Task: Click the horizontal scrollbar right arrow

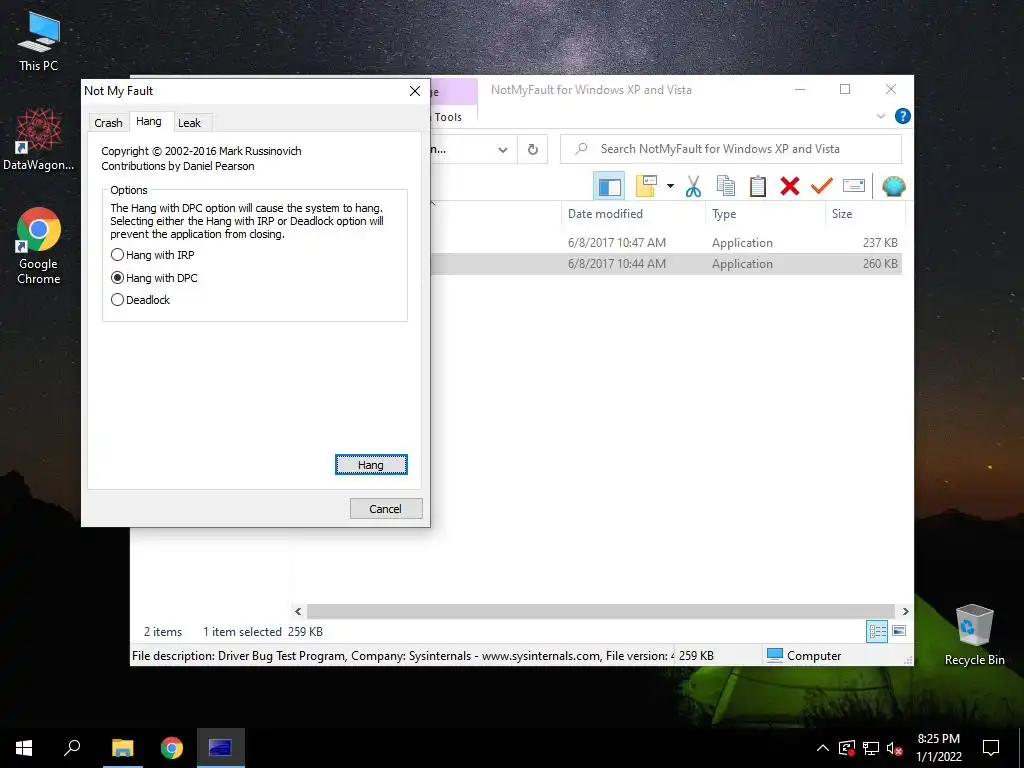Action: (905, 611)
